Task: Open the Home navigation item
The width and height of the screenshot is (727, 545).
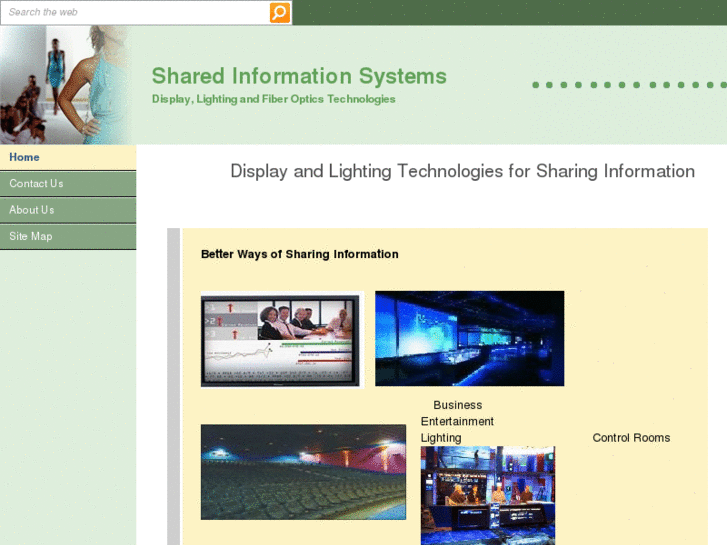Action: click(68, 157)
